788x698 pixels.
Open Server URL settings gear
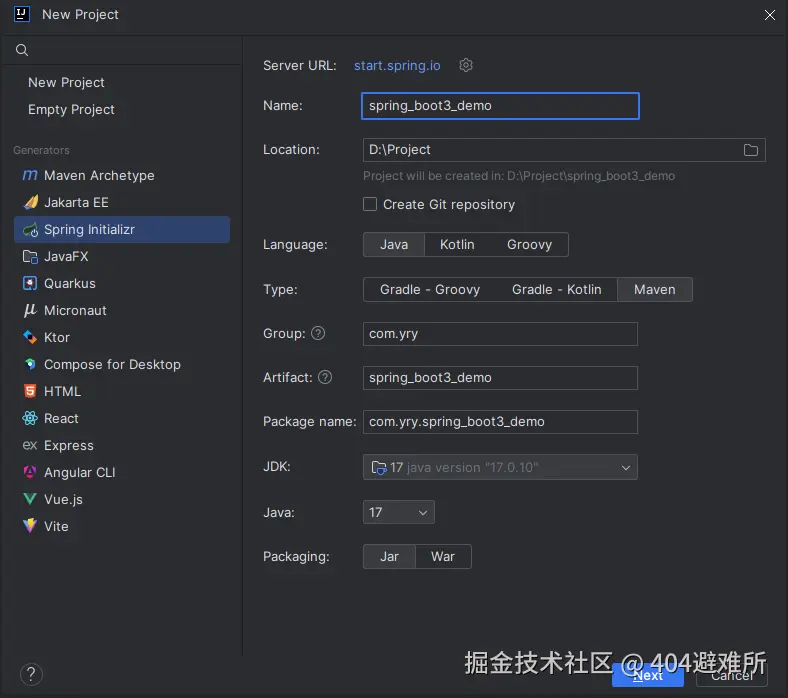click(466, 65)
